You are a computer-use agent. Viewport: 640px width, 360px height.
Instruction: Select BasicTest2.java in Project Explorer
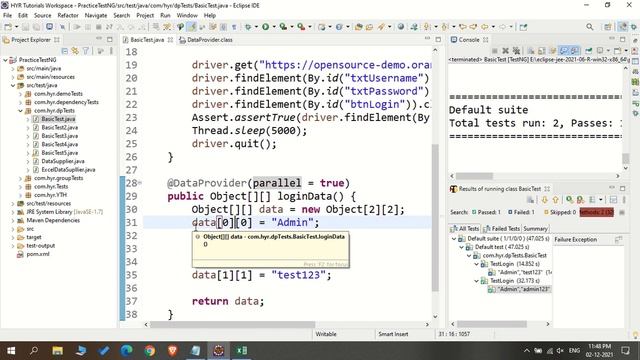click(60, 127)
